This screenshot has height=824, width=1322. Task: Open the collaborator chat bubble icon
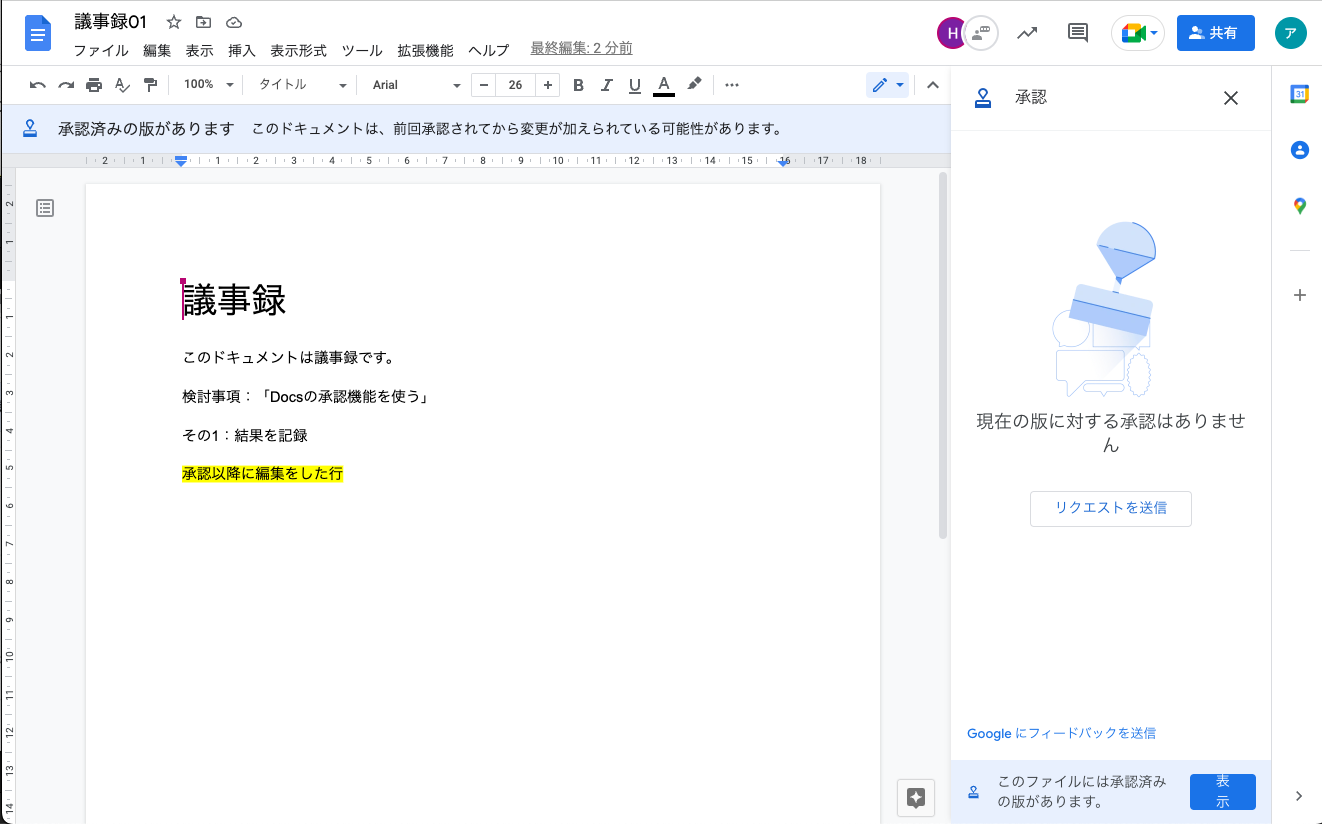tap(982, 33)
